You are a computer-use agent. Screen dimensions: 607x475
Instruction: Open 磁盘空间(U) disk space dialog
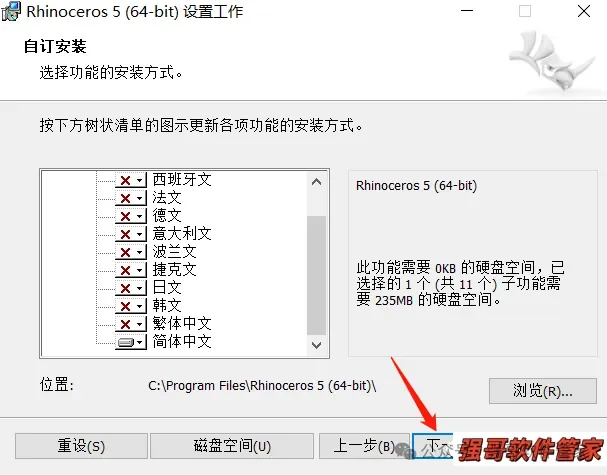(x=232, y=446)
